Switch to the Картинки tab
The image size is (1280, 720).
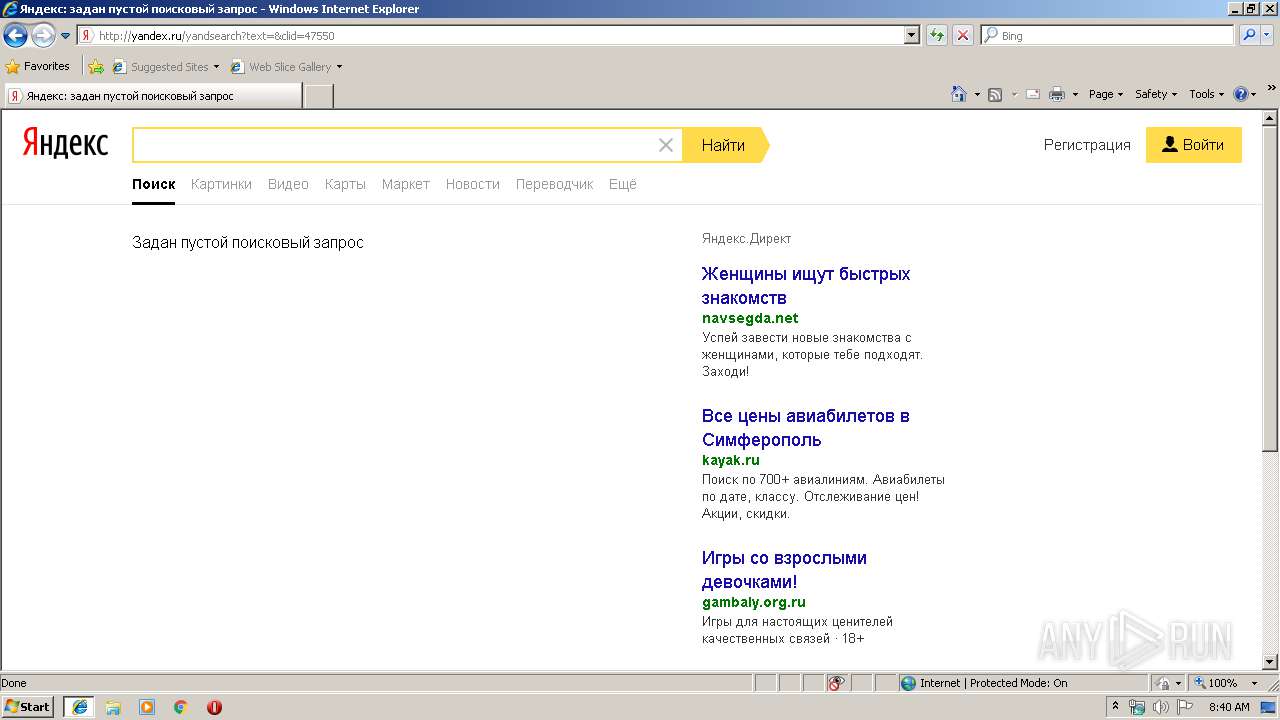(221, 184)
